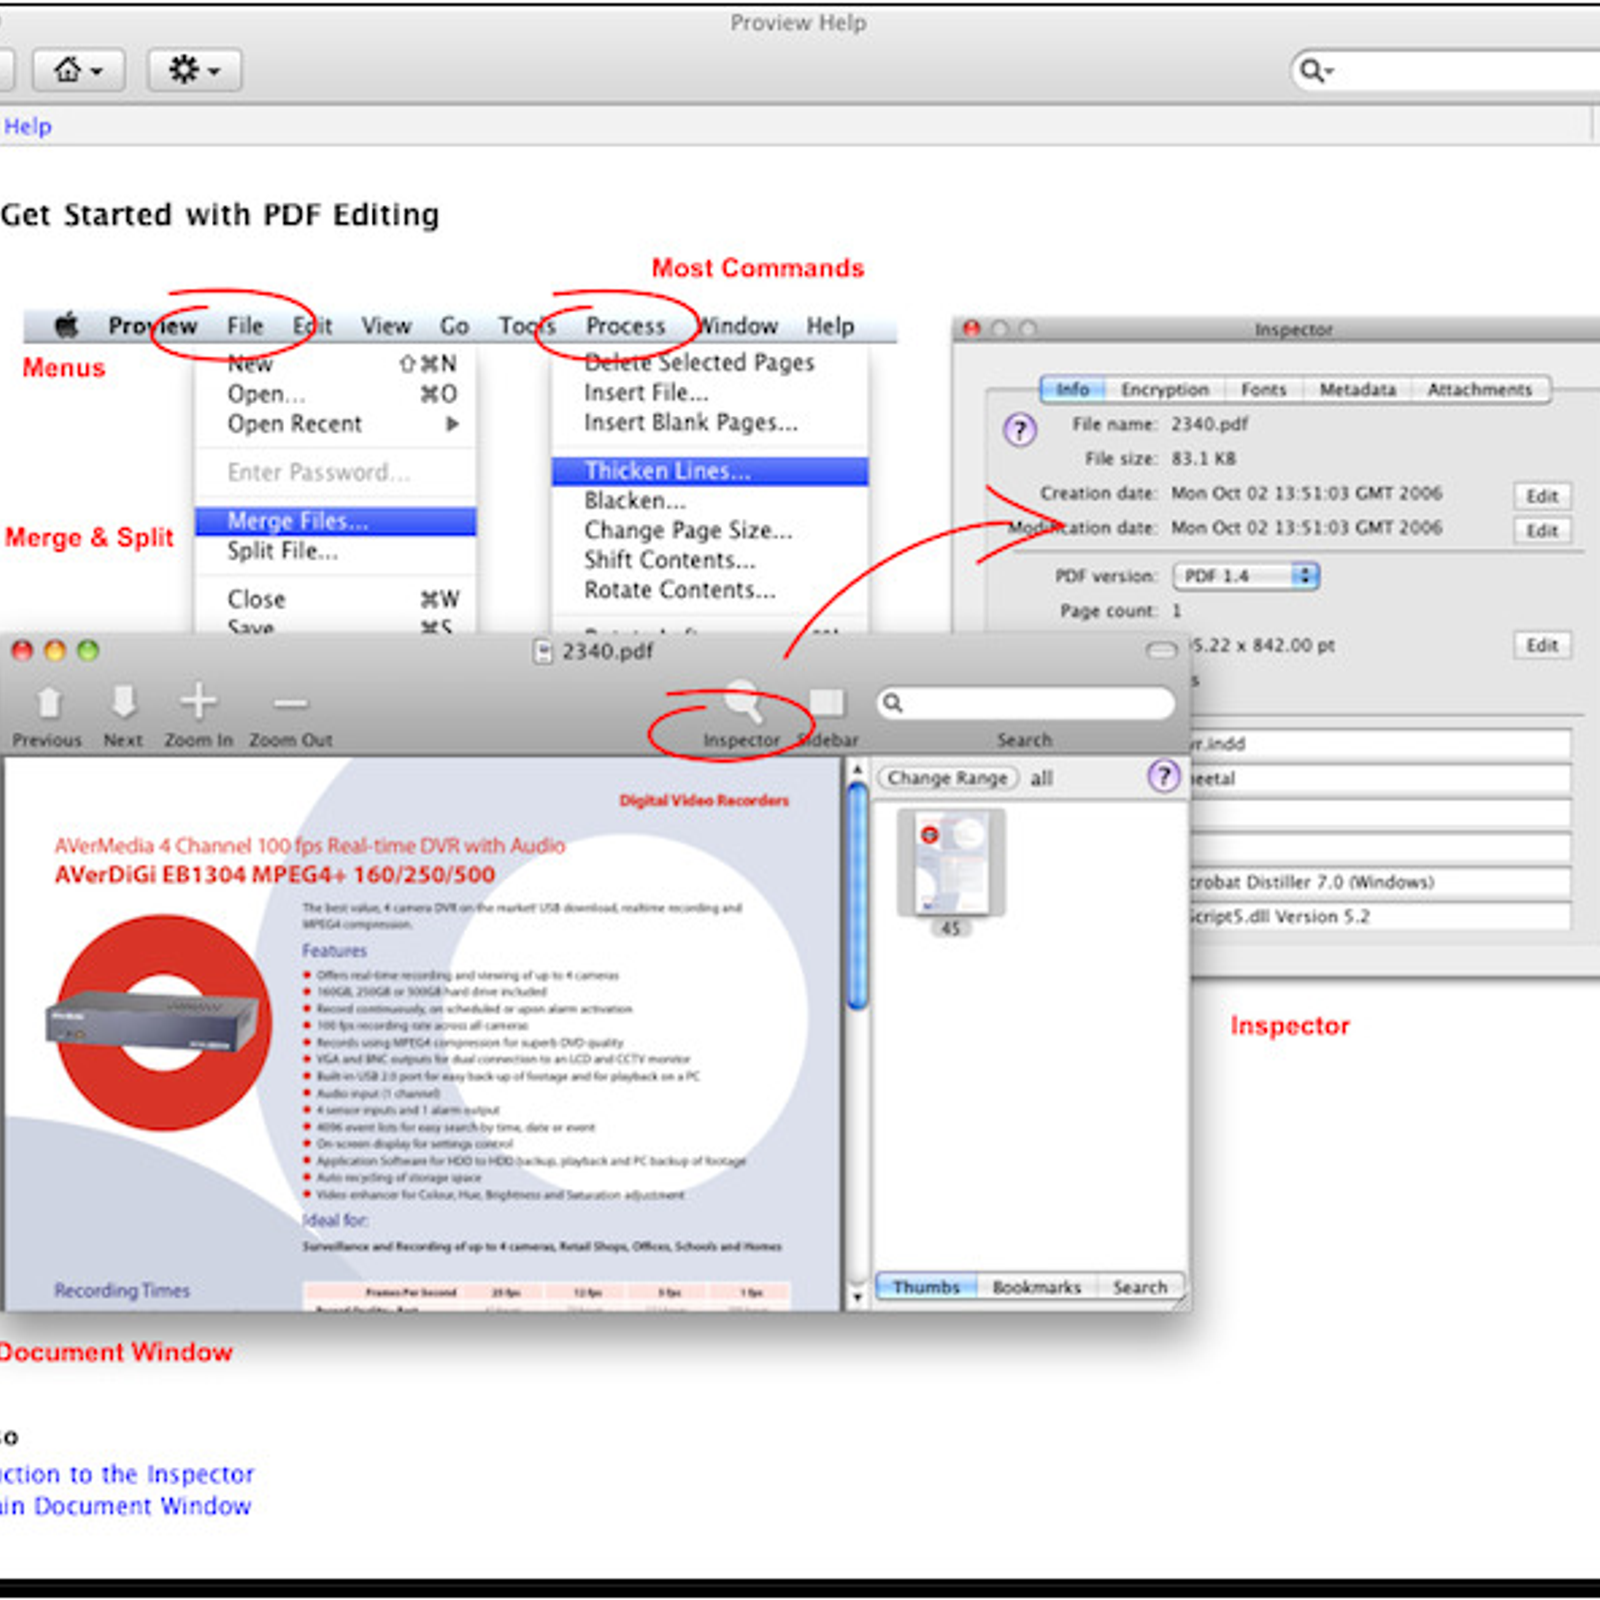Click the Help window search field
The height and width of the screenshot is (1600, 1600).
(1446, 70)
